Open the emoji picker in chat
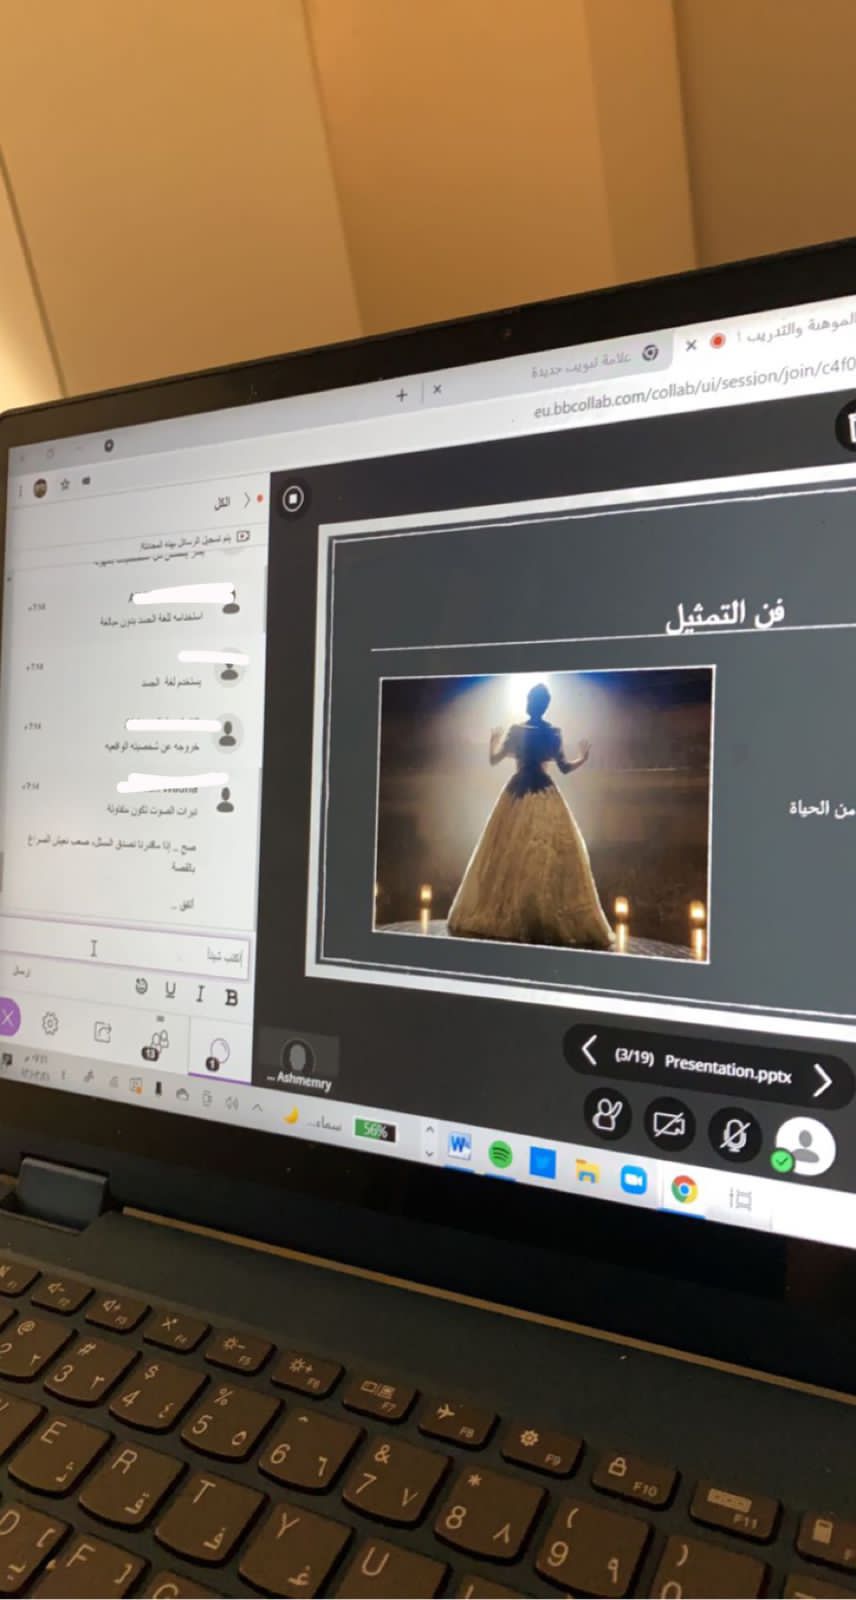856x1600 pixels. (141, 987)
